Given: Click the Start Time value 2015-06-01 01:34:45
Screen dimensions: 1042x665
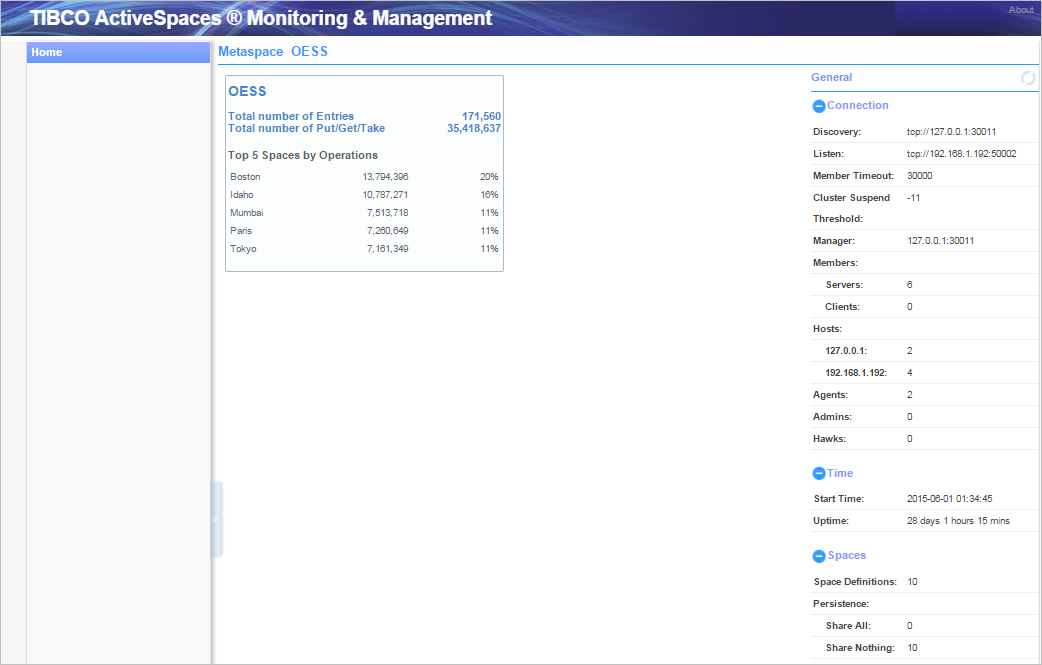Looking at the screenshot, I should [x=950, y=499].
